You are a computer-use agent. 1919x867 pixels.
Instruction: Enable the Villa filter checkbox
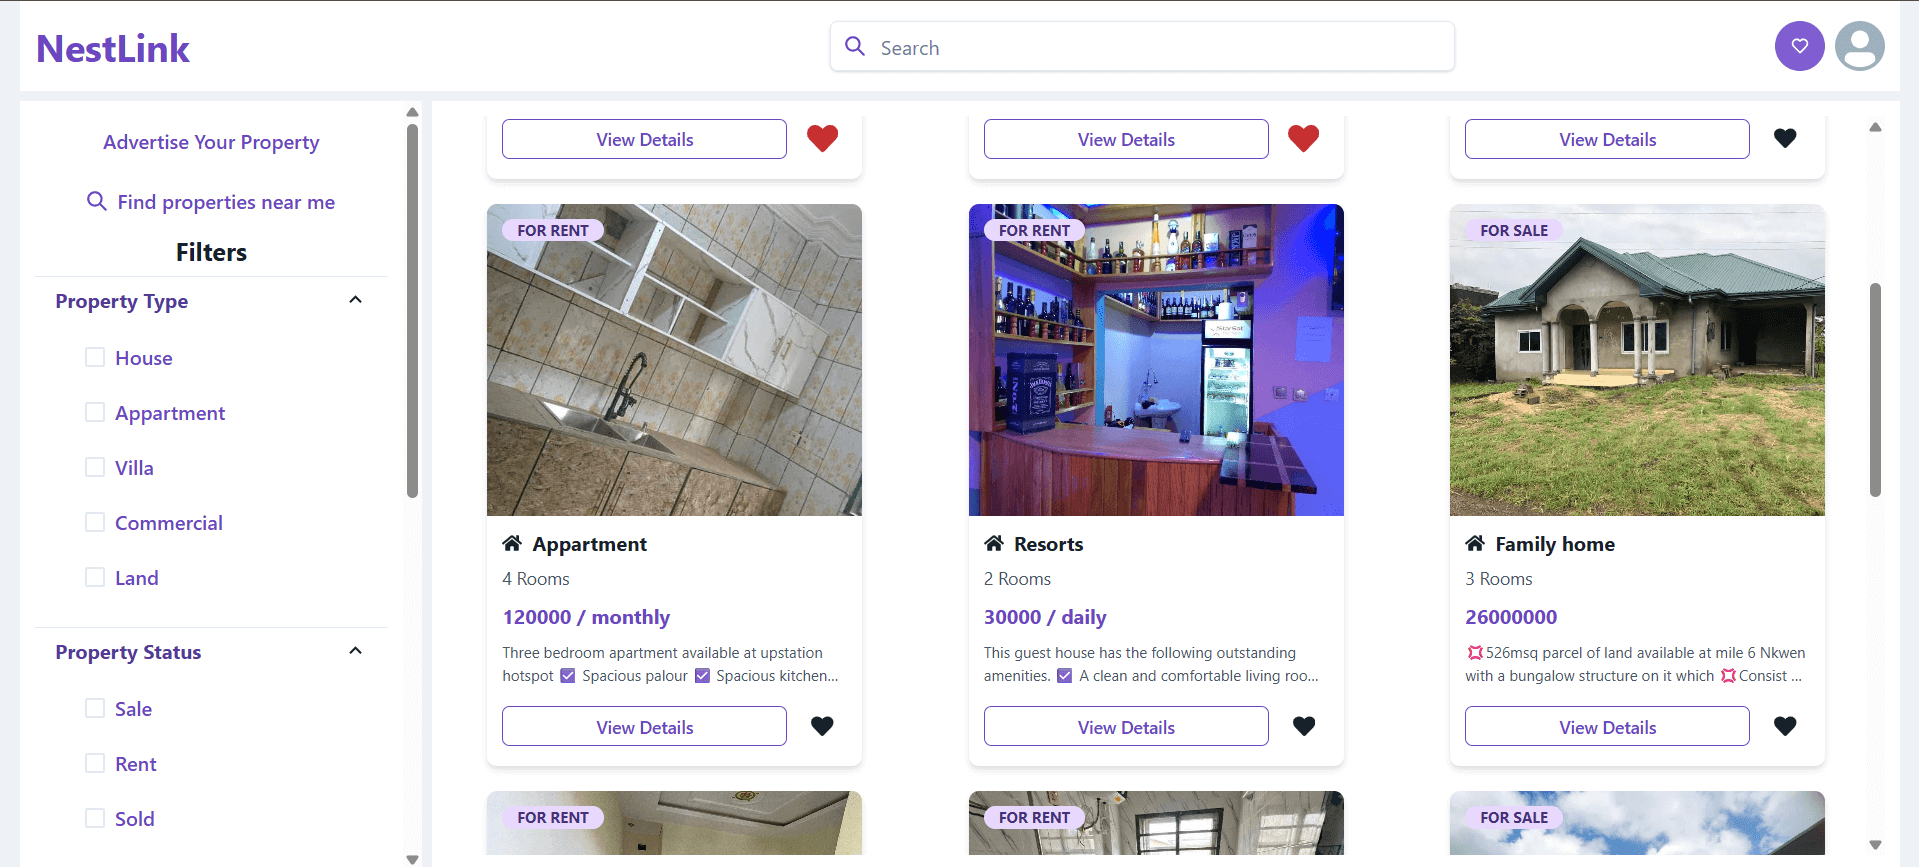[x=95, y=467]
